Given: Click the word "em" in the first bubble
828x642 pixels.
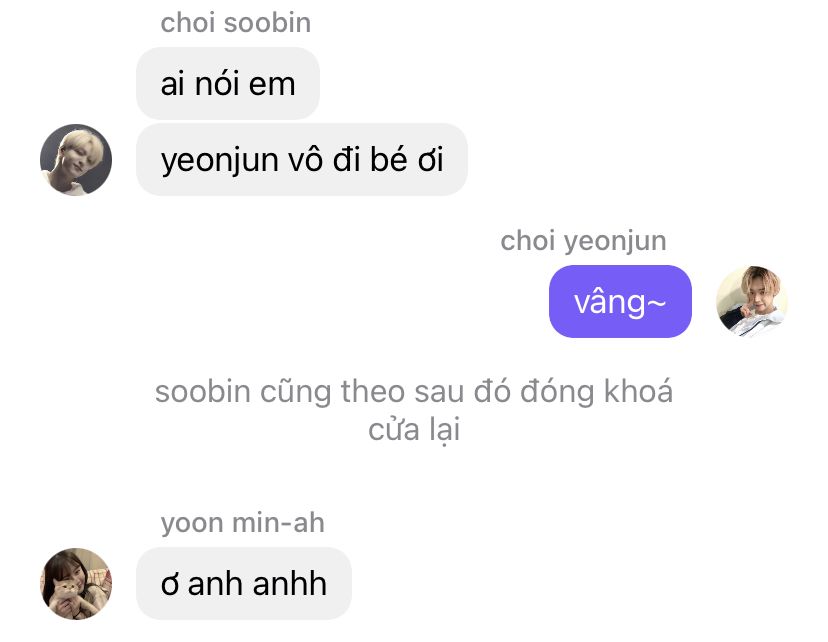Looking at the screenshot, I should (x=272, y=84).
